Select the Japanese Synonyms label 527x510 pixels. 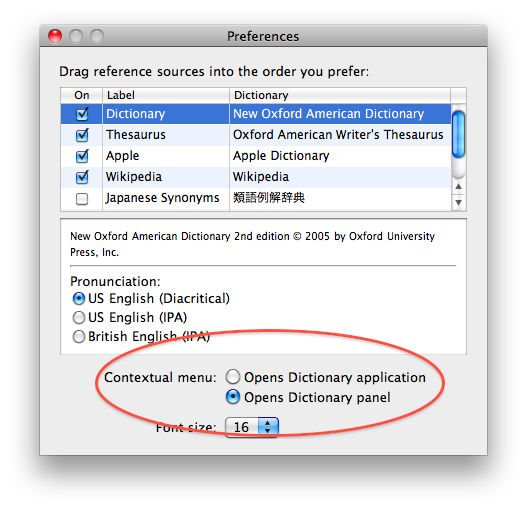pos(162,198)
